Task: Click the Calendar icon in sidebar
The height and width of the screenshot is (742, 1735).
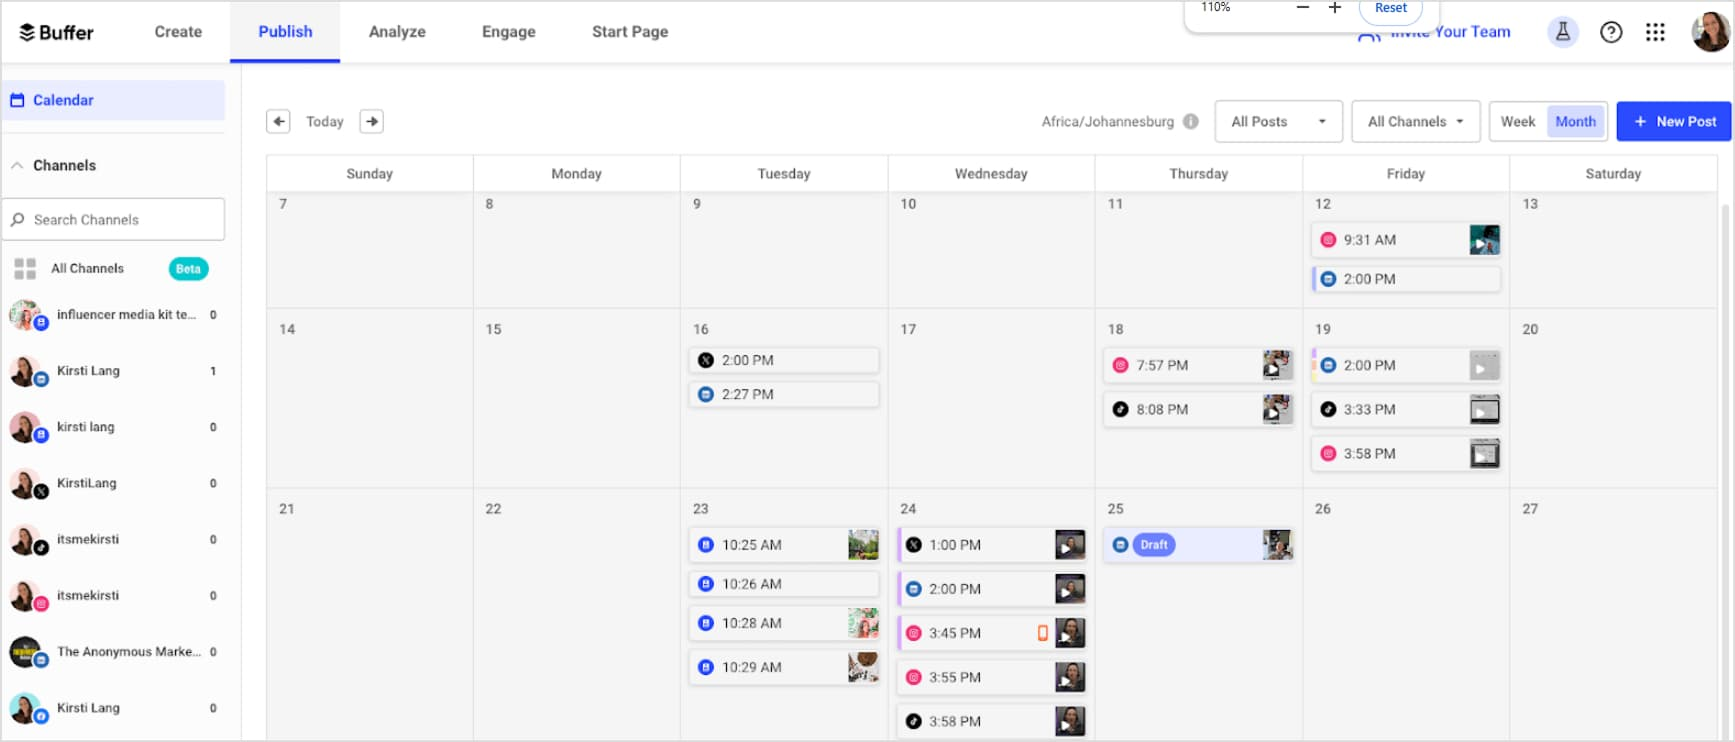Action: tap(17, 100)
